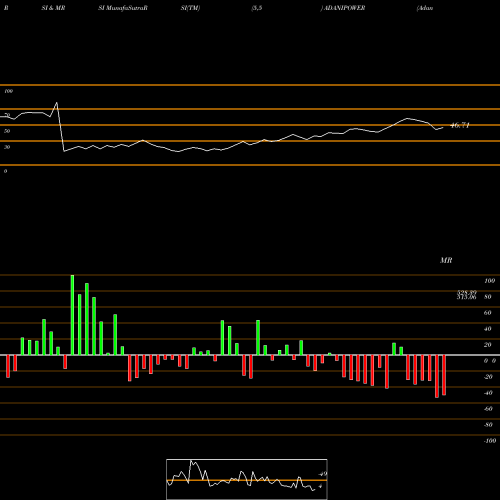Viewport: 500px width, 500px height.
Task: Click the 0 label below the RSI chart
Action: 5,171
